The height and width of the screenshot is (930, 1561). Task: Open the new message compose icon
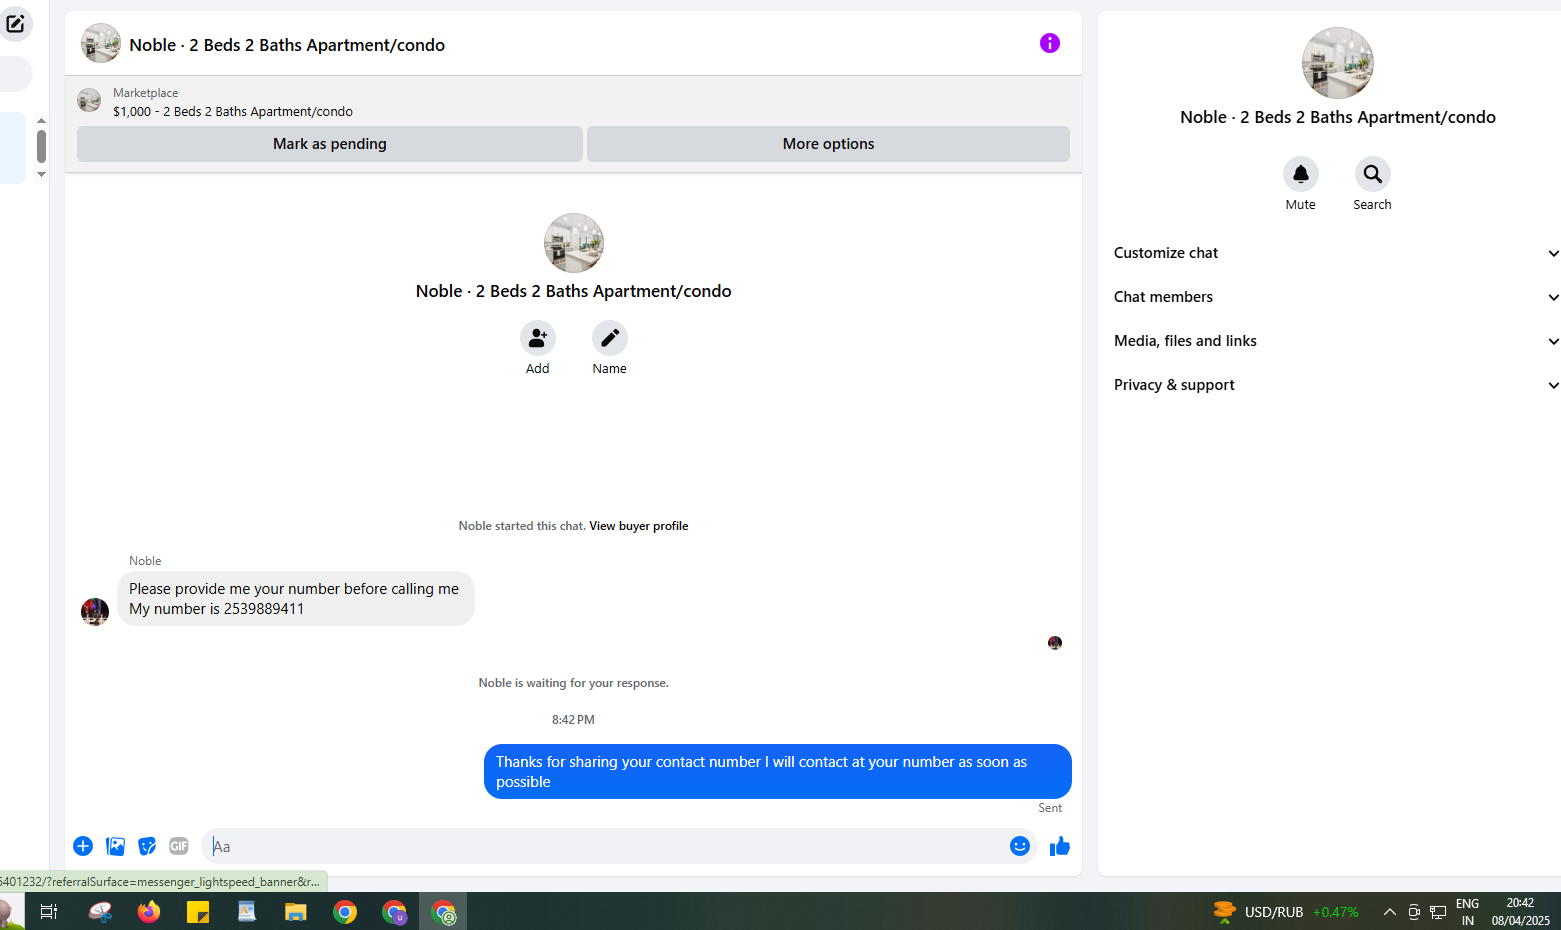pyautogui.click(x=15, y=23)
